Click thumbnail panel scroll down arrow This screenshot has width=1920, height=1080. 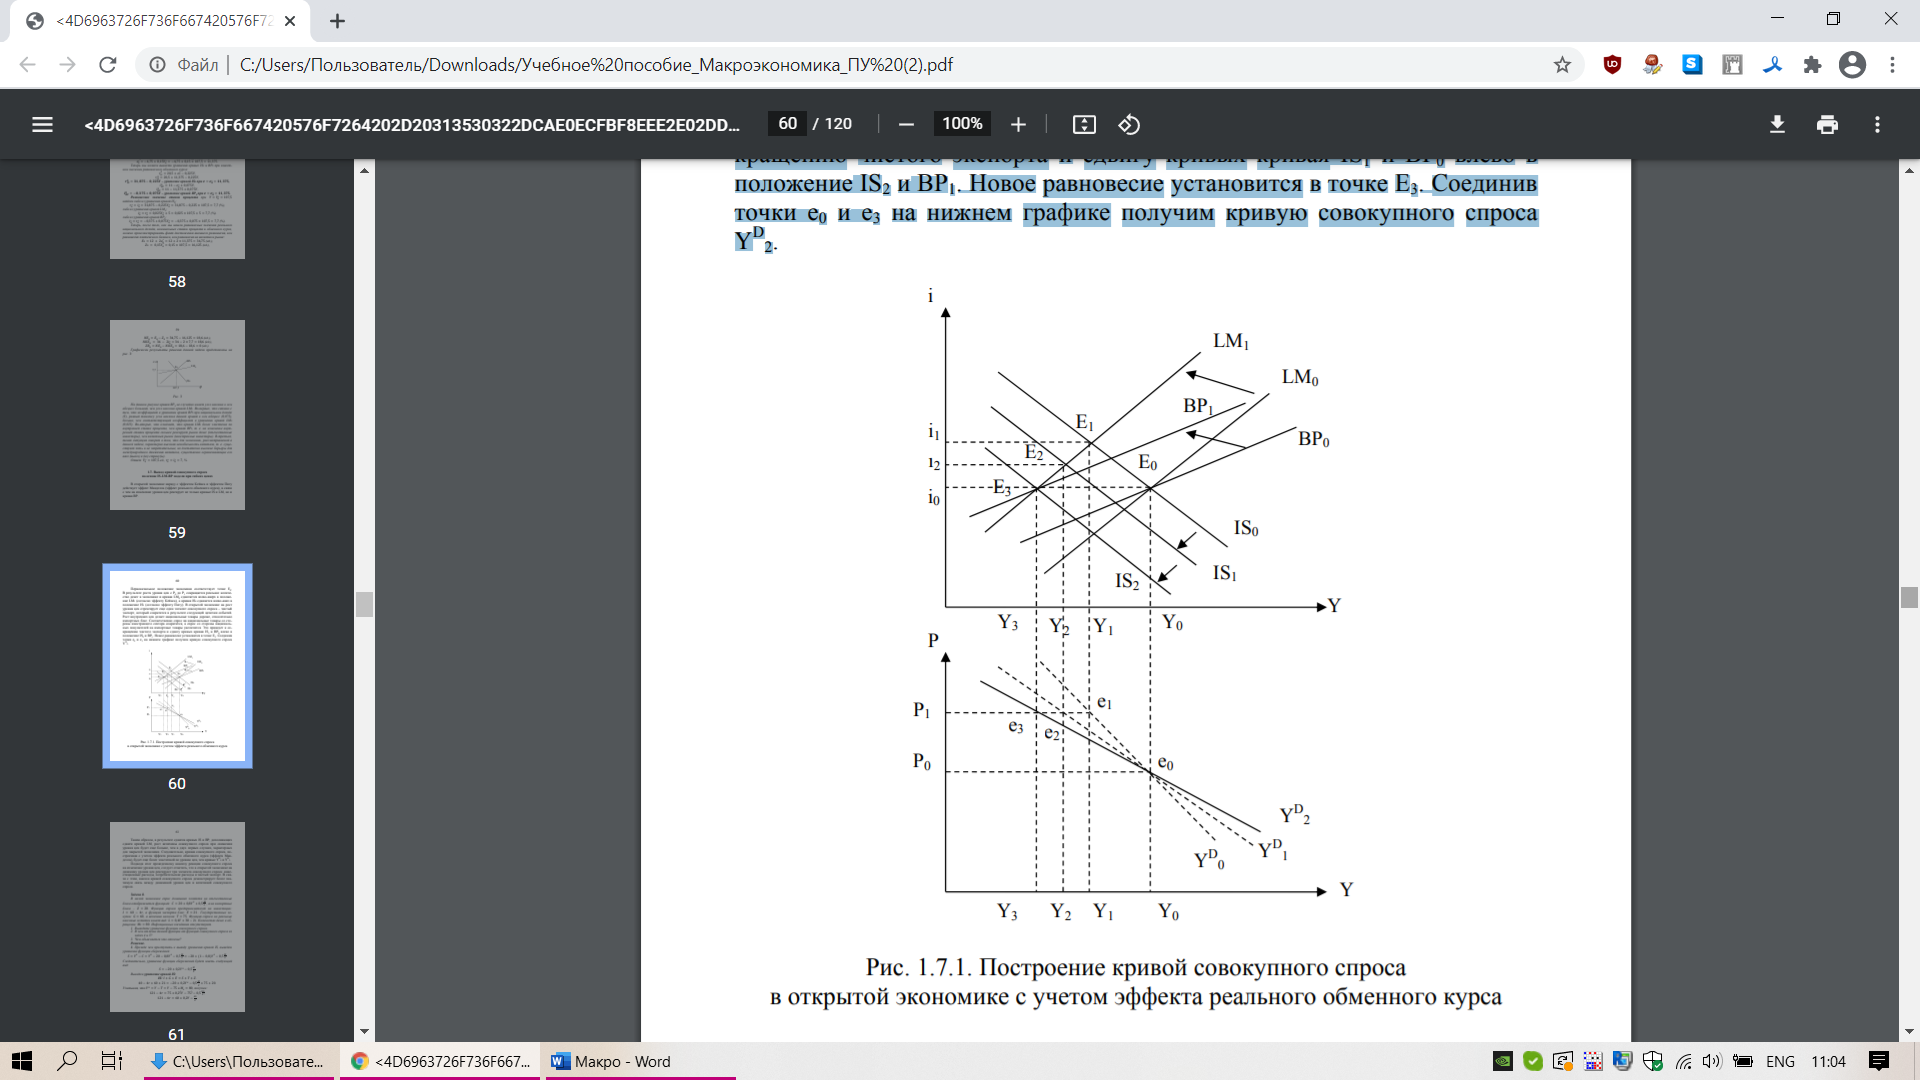point(364,1031)
